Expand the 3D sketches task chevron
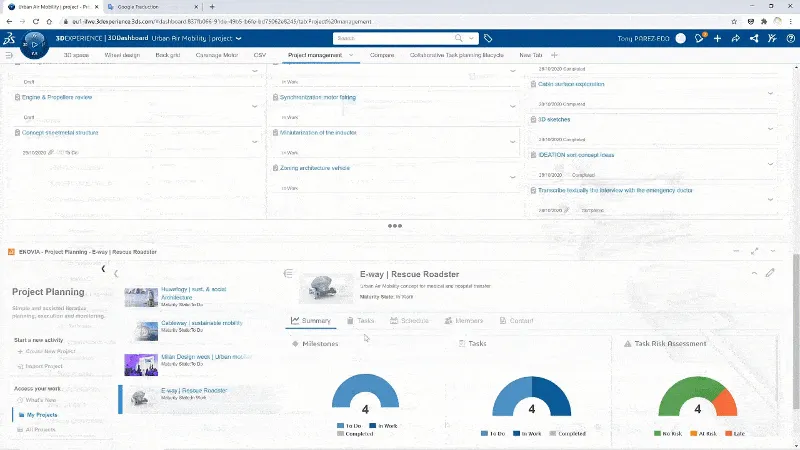Image resolution: width=800 pixels, height=450 pixels. pos(769,128)
